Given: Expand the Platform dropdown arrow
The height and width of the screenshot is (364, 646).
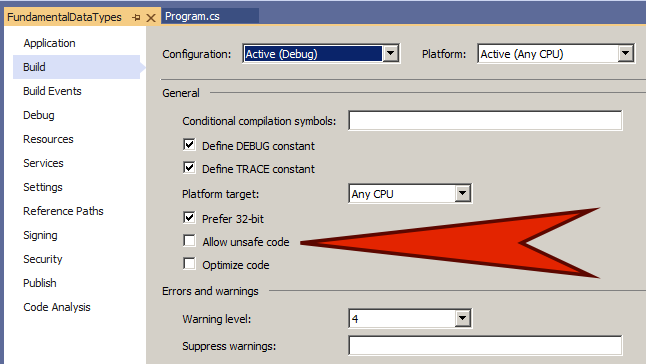Looking at the screenshot, I should coord(625,54).
